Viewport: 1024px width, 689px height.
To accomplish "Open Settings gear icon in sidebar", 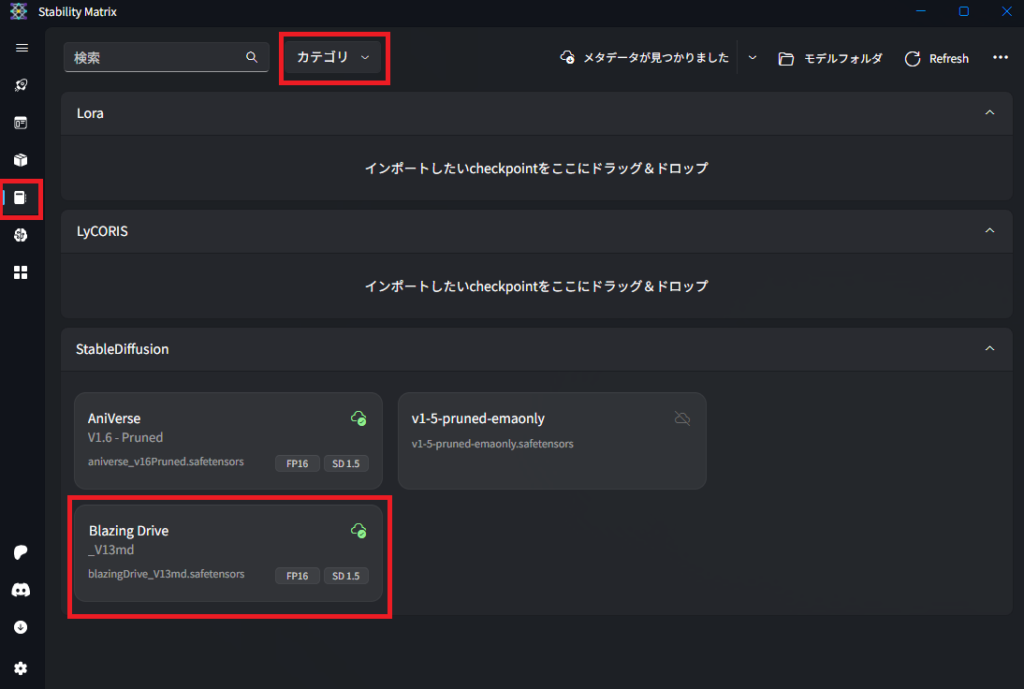I will tap(21, 668).
